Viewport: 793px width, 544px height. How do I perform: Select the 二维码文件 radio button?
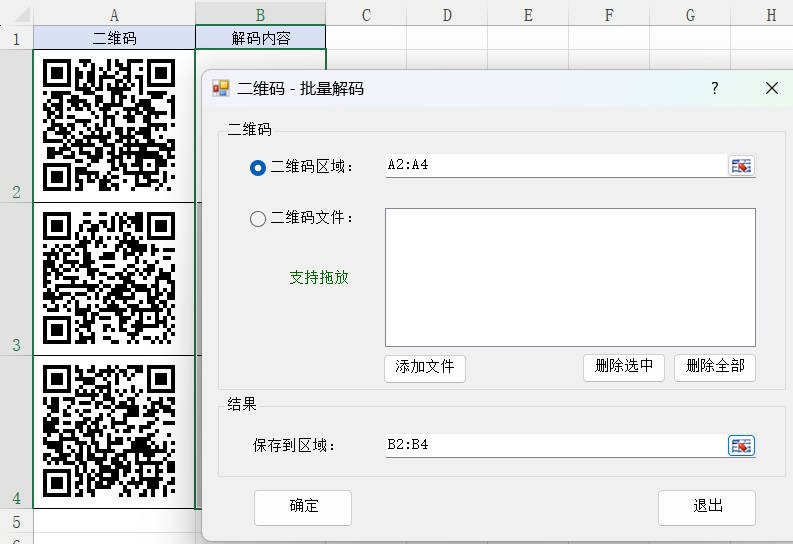258,218
